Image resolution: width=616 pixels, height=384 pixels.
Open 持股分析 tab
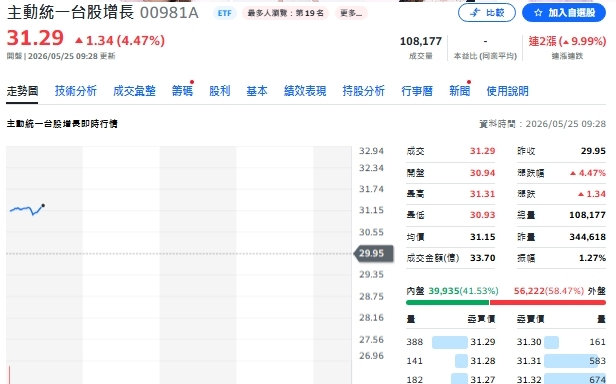pos(363,91)
